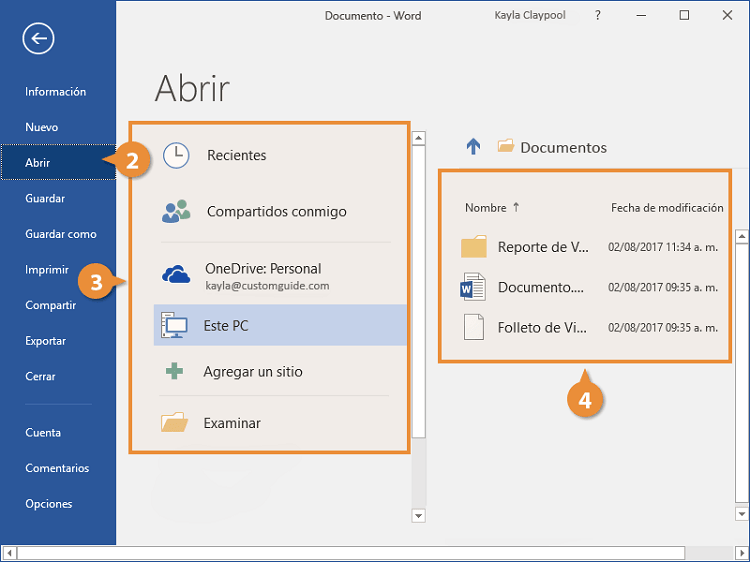
Task: Sort by Fecha de modificación header
Action: click(x=667, y=208)
